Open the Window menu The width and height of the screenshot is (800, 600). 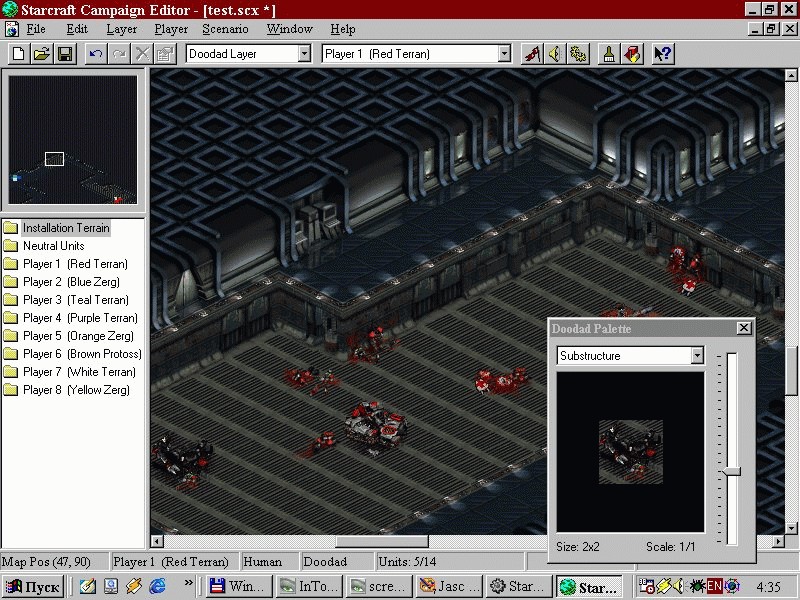tap(289, 29)
